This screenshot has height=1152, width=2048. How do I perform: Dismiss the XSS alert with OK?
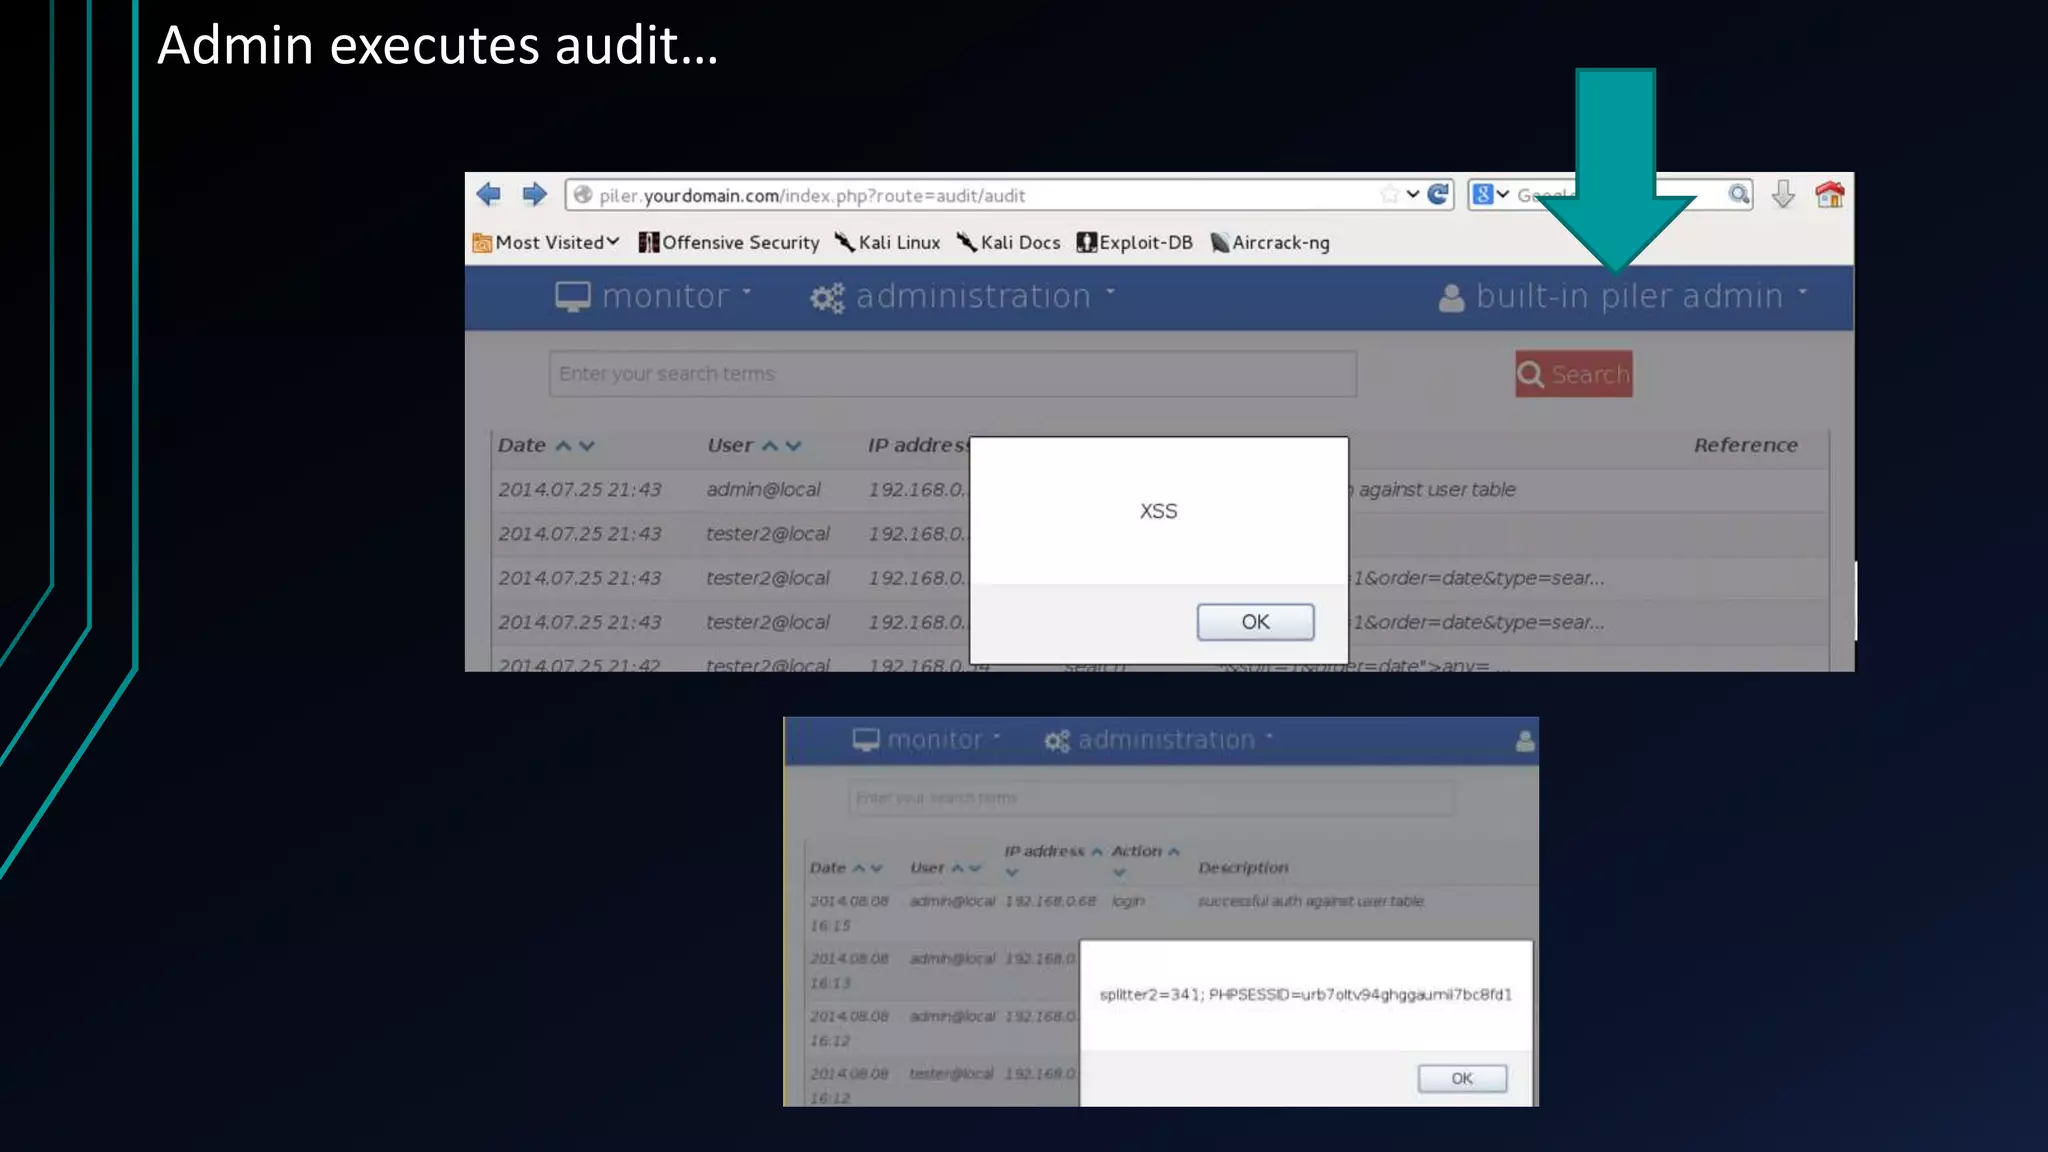coord(1255,622)
